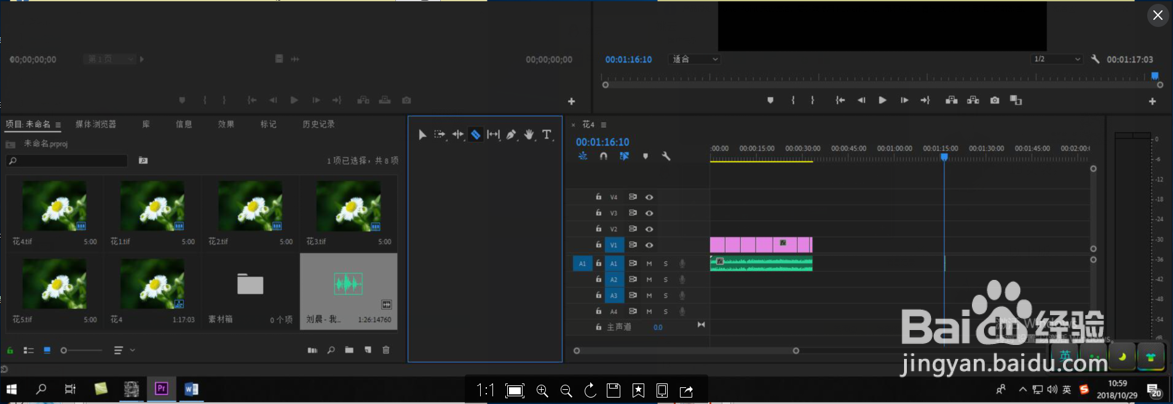
Task: Switch to 标记 tab
Action: [268, 124]
